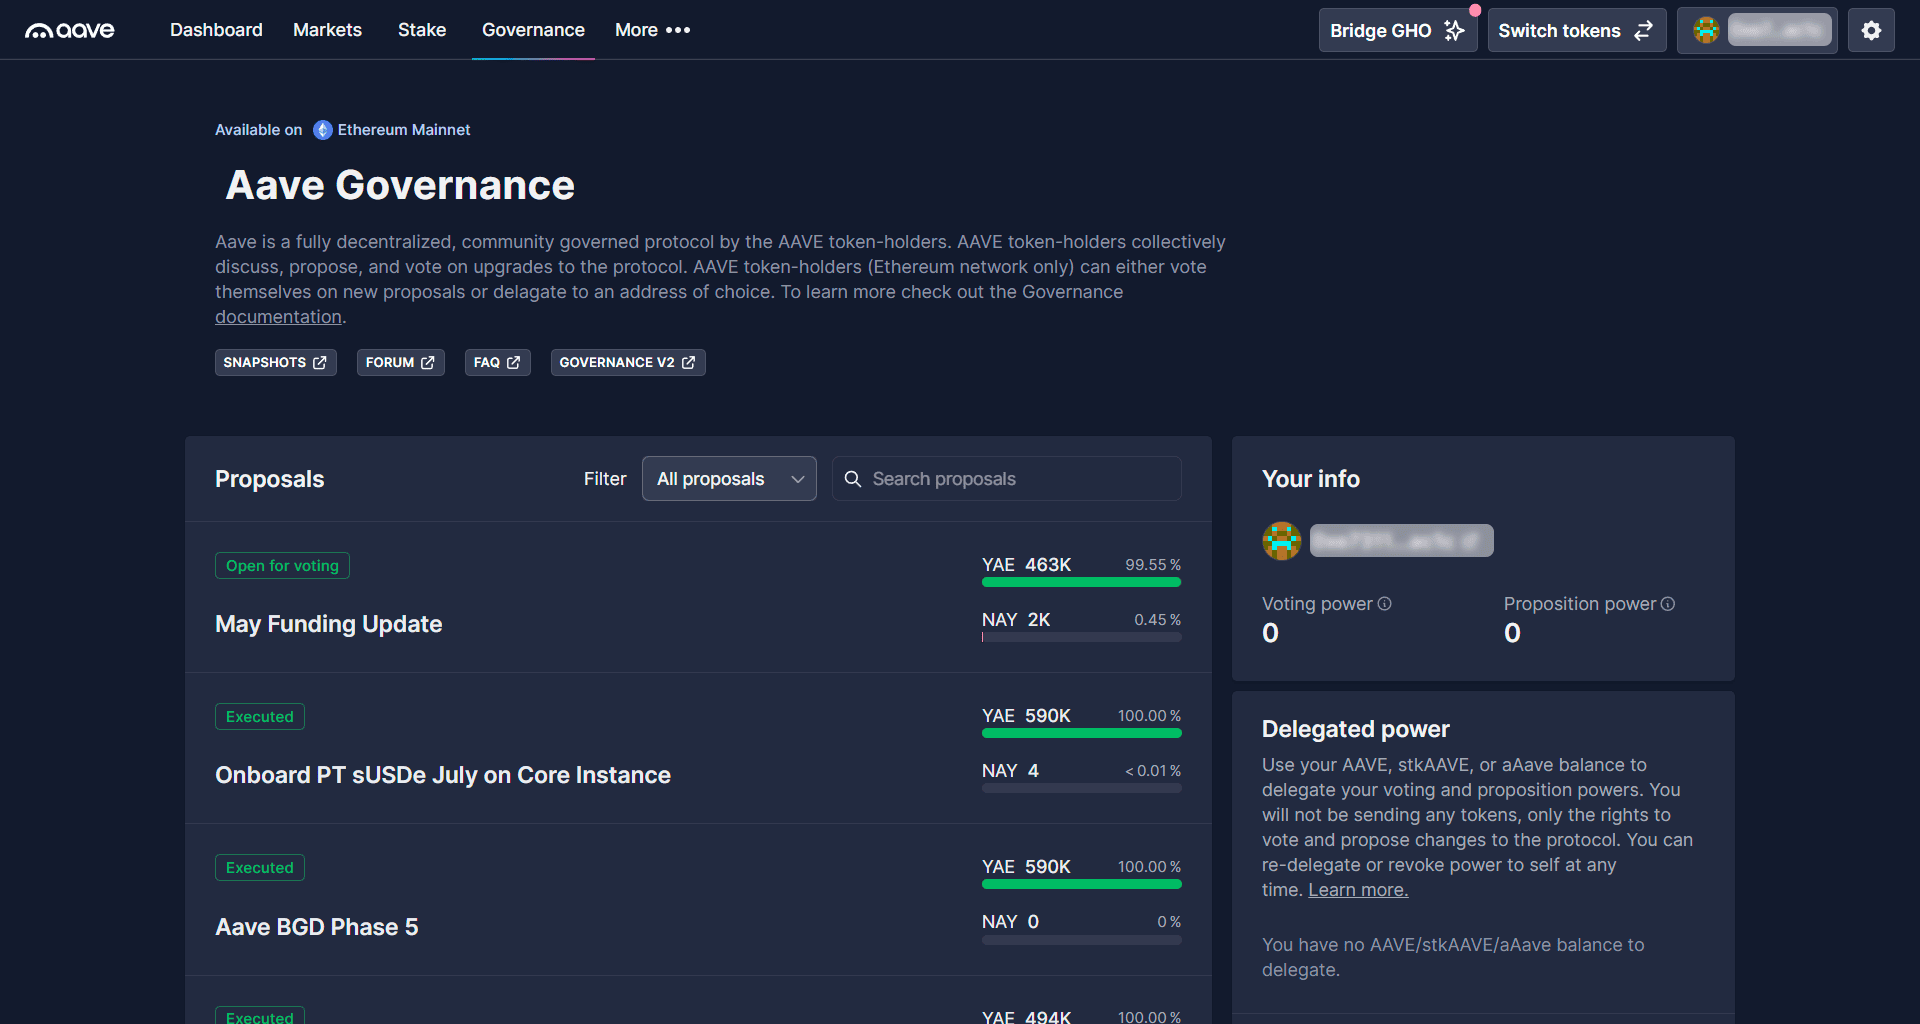Click the 99.55 % YAE percentage
This screenshot has width=1920, height=1024.
[x=1153, y=565]
